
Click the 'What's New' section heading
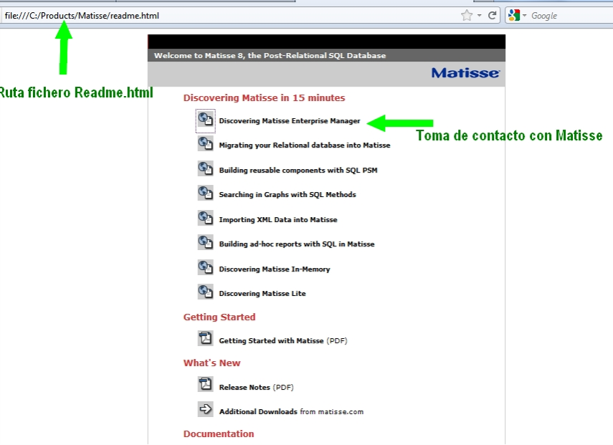coord(212,363)
